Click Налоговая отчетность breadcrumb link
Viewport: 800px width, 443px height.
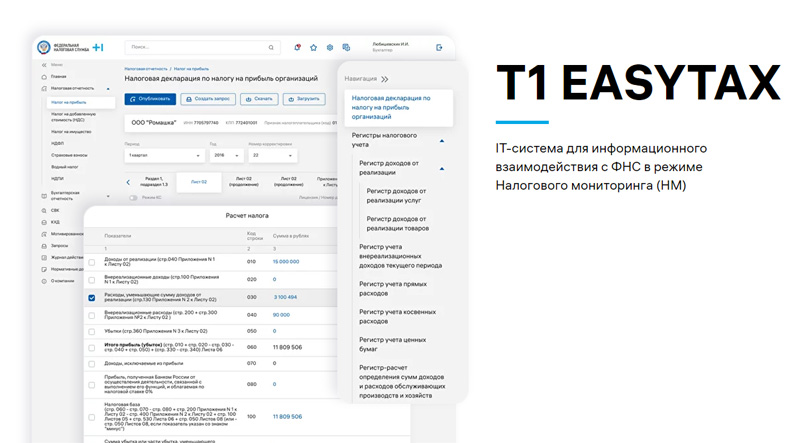[x=146, y=69]
